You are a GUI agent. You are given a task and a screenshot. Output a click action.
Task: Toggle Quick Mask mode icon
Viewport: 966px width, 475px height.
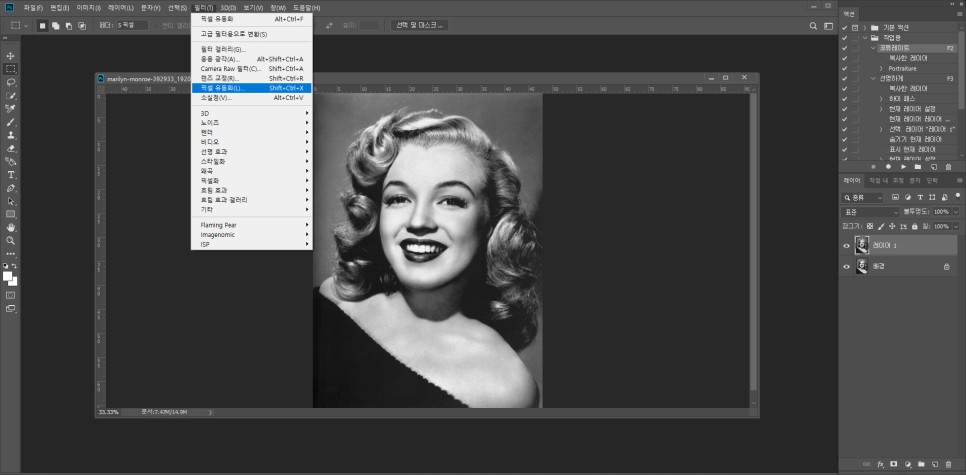[10, 295]
